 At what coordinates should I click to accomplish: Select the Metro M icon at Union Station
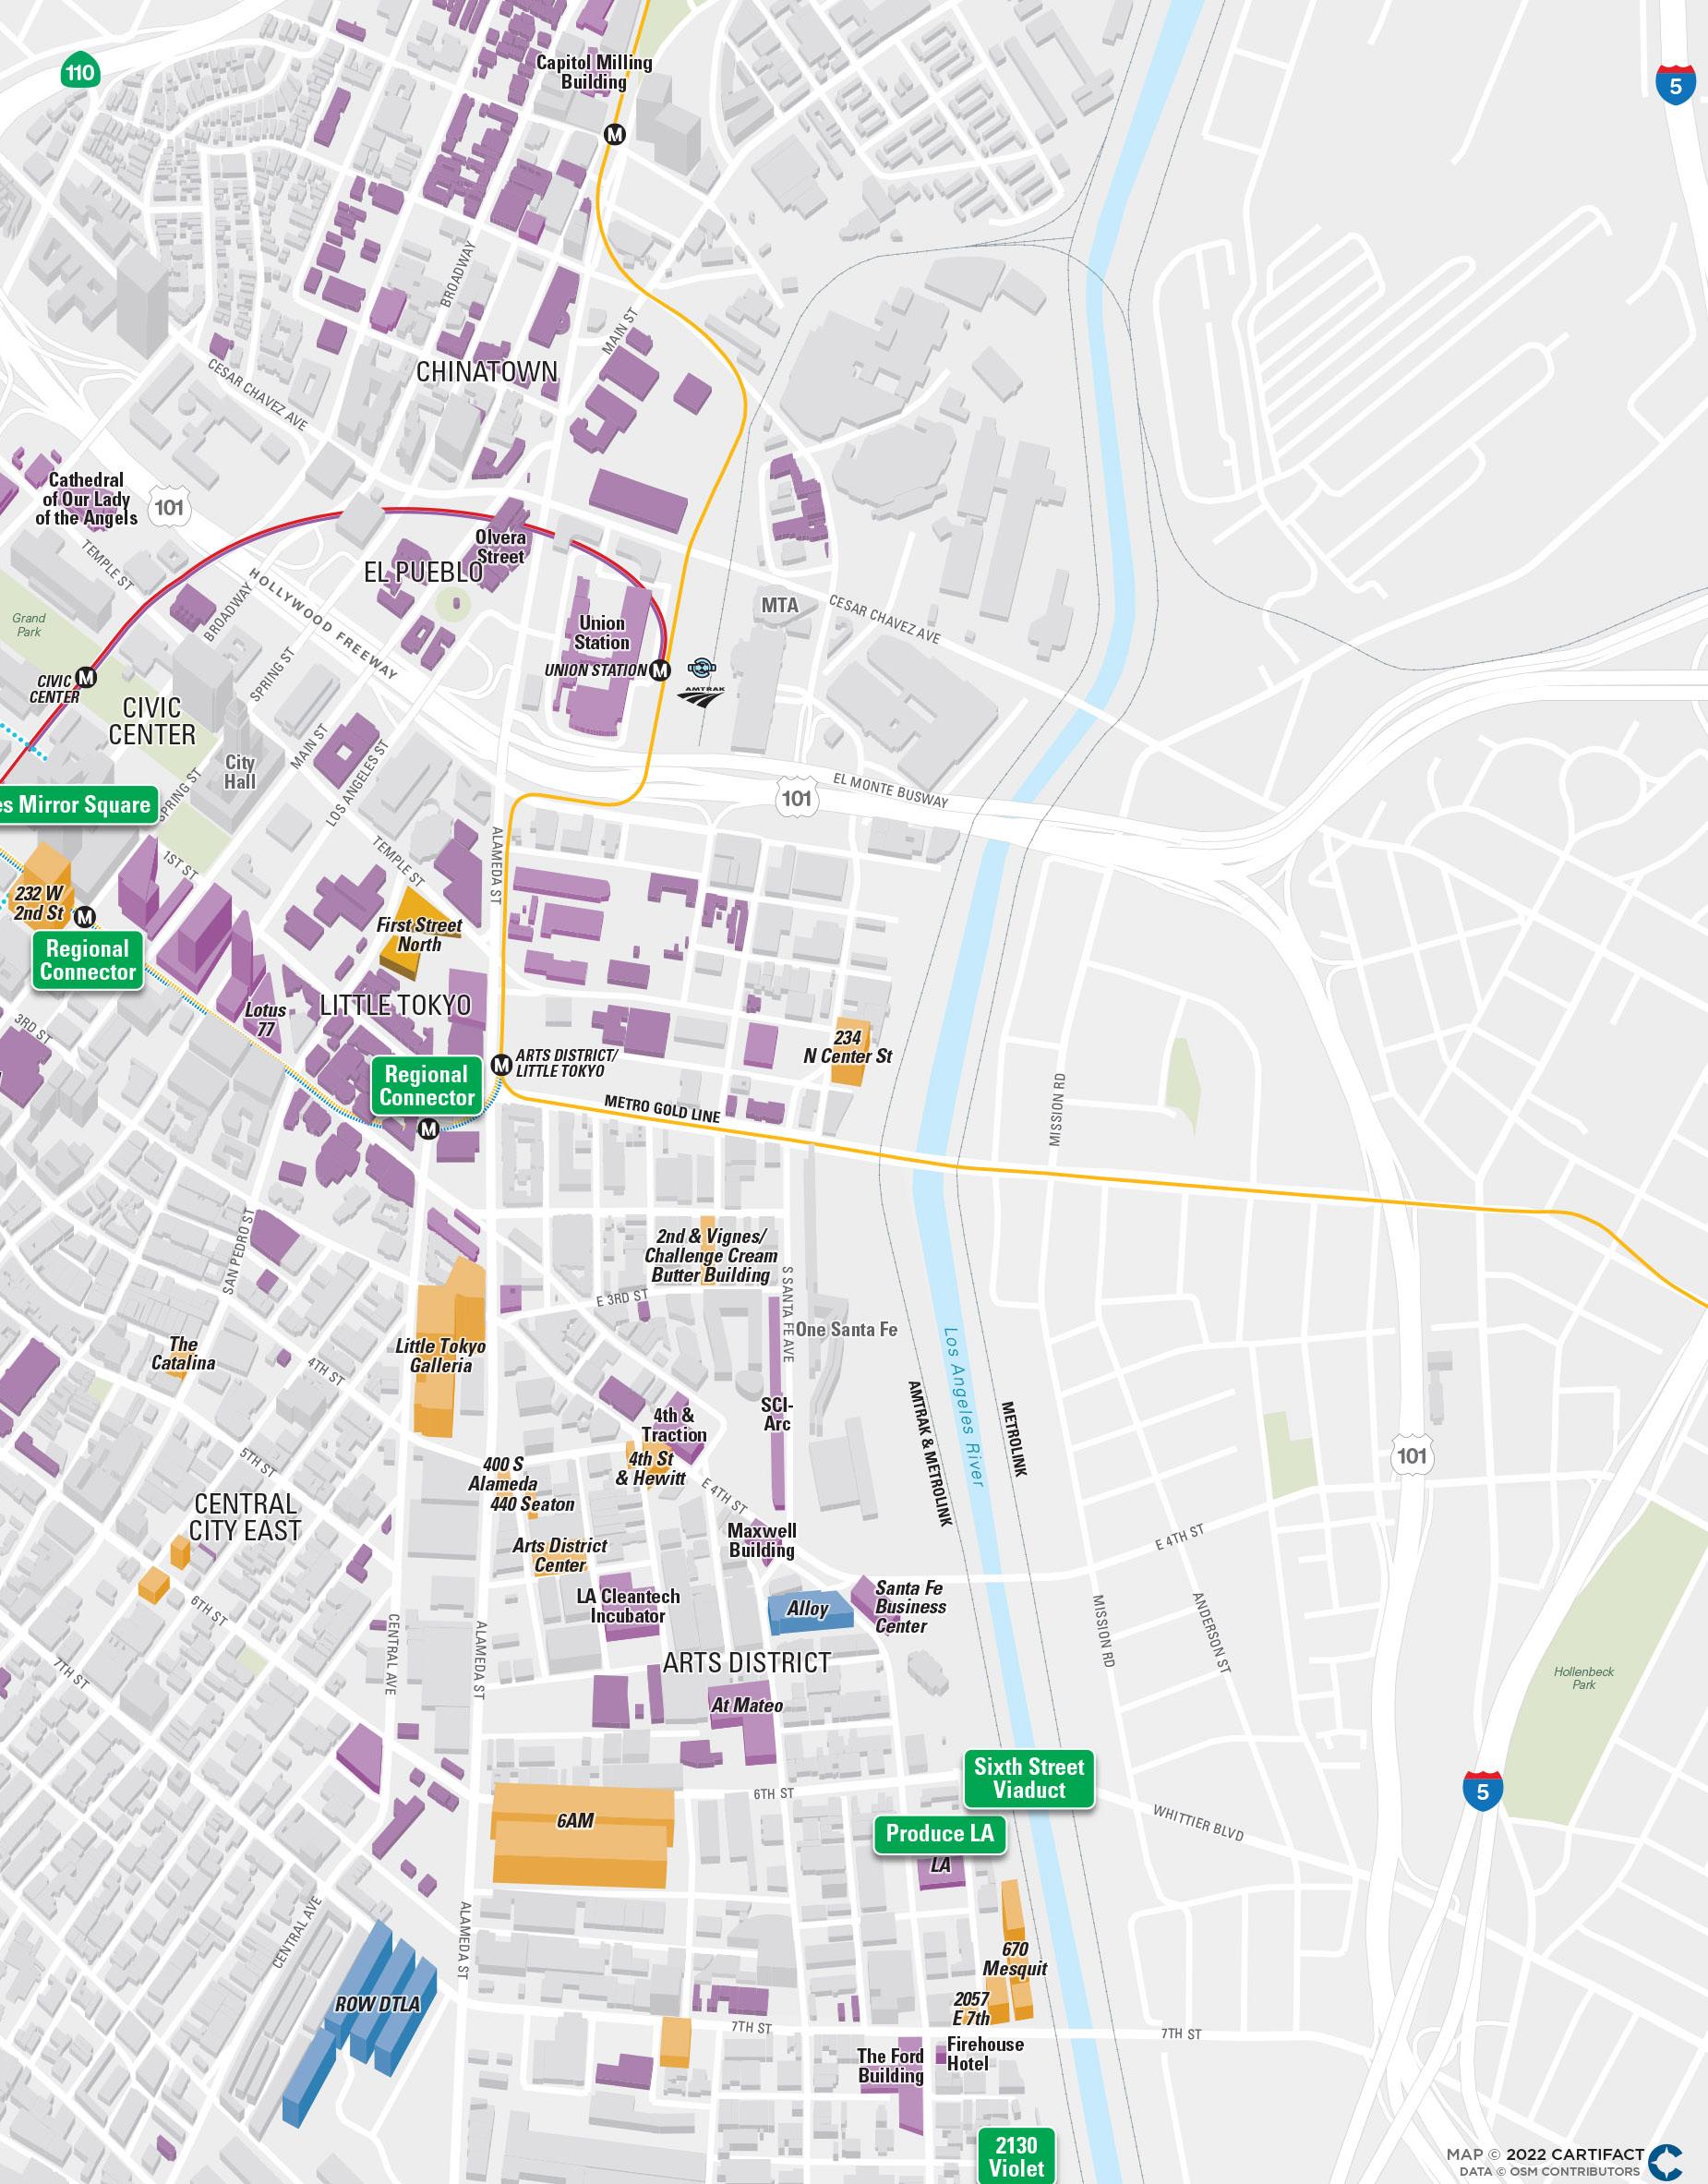(659, 670)
